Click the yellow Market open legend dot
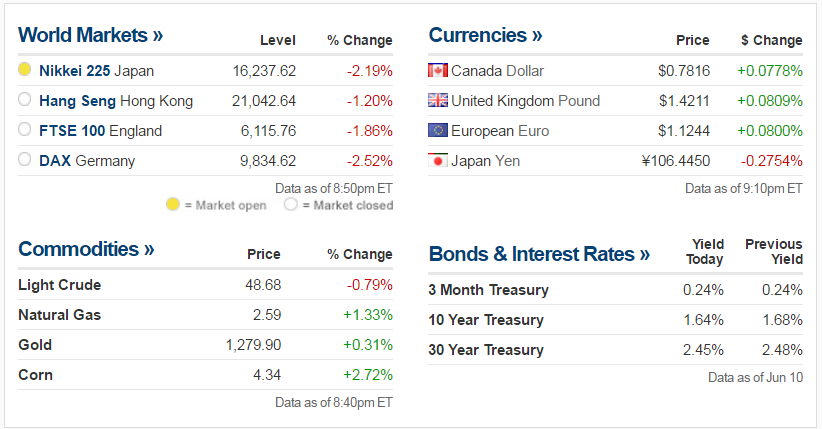 [172, 205]
